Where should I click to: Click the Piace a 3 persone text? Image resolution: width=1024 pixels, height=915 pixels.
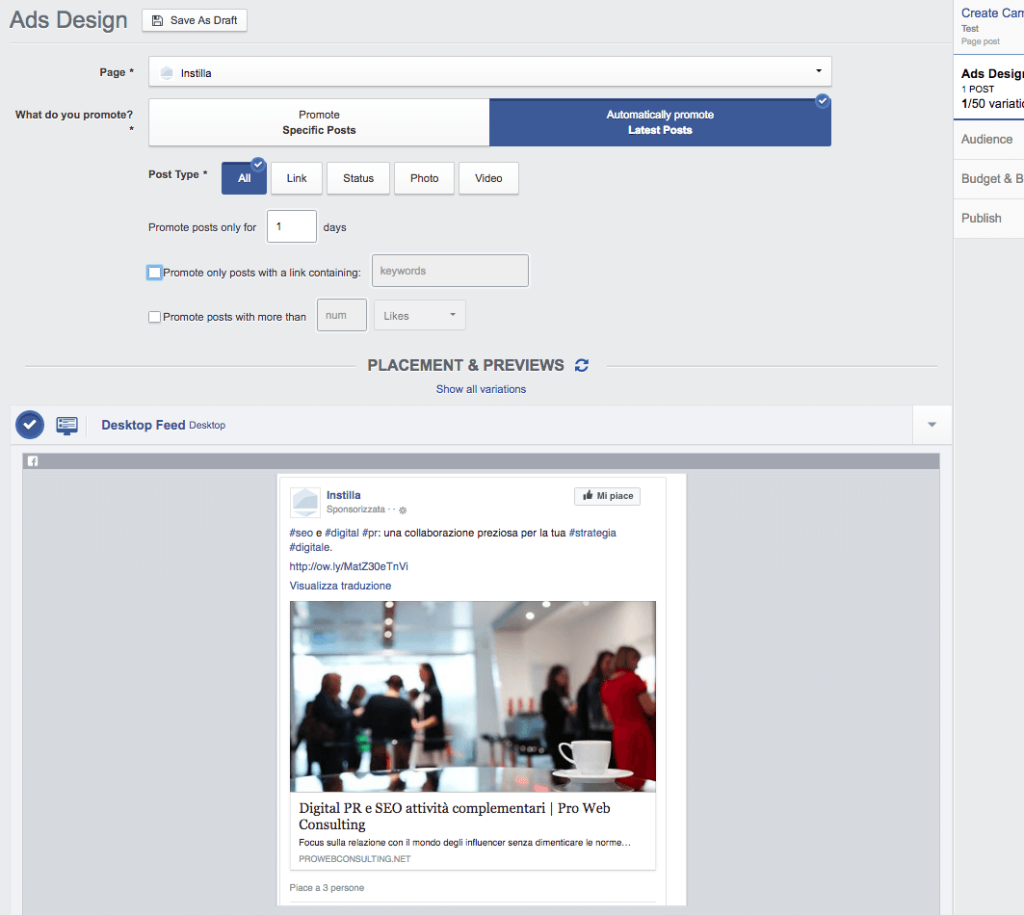coord(327,888)
